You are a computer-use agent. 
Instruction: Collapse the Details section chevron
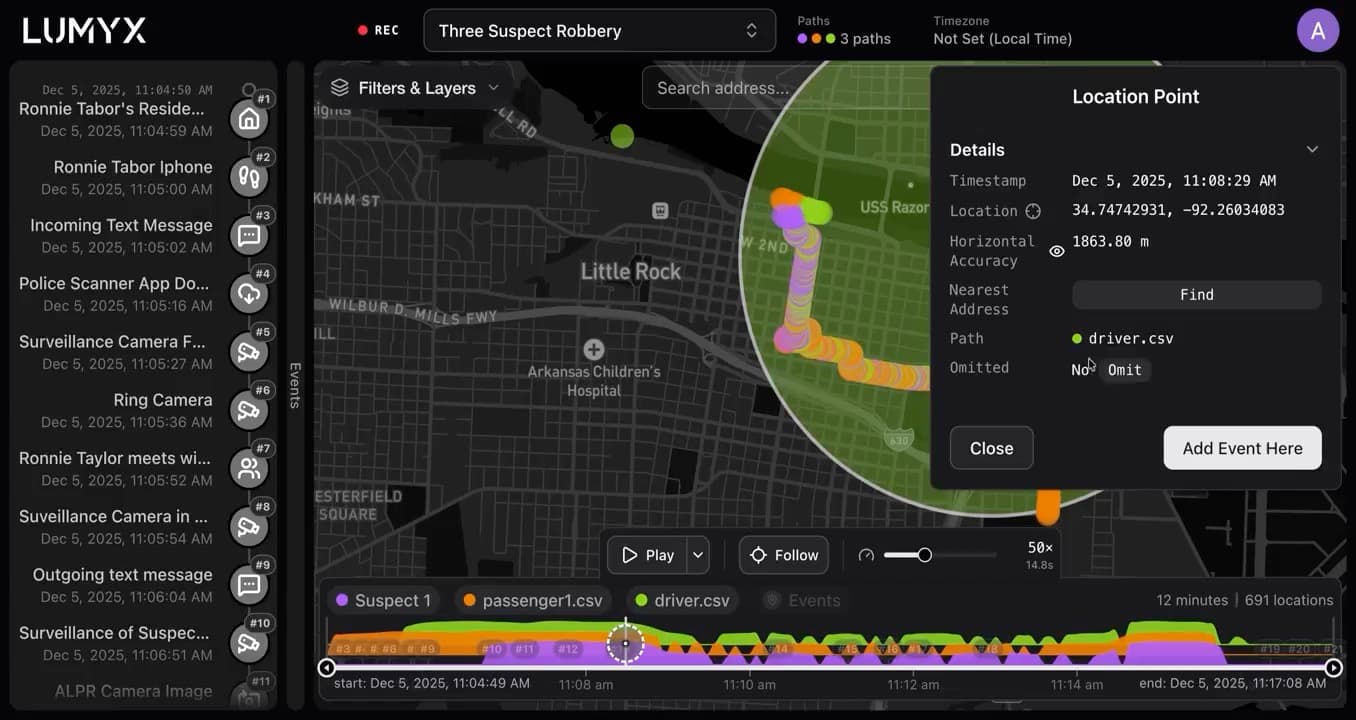1312,149
